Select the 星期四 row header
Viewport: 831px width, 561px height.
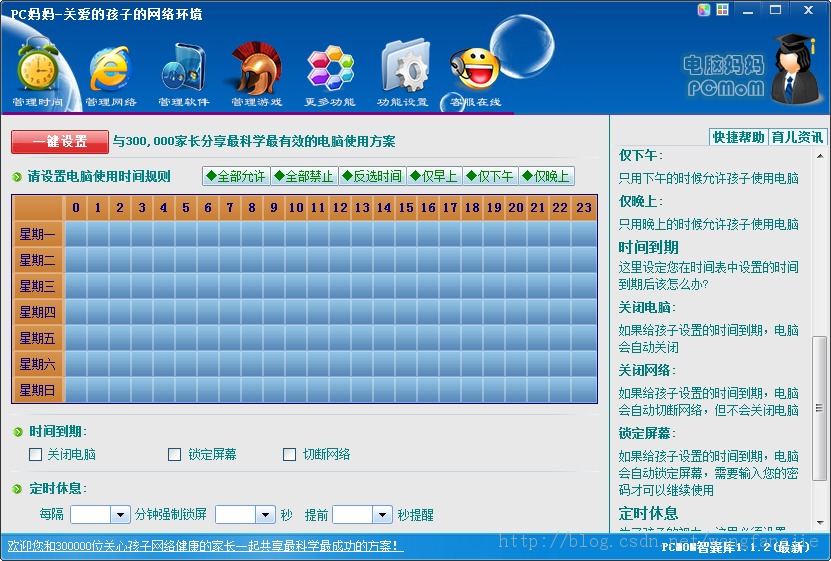point(38,311)
